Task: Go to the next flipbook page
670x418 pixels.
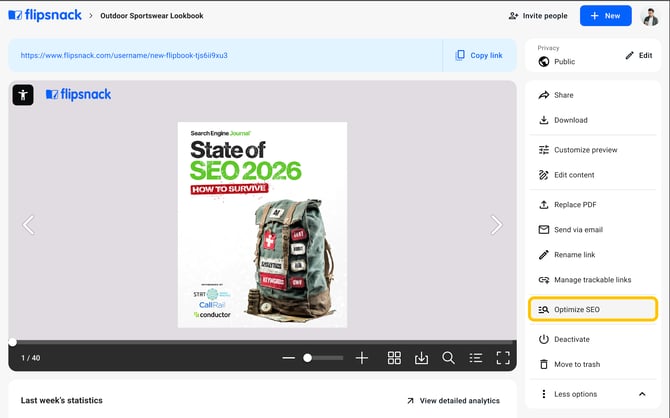Action: (x=496, y=225)
